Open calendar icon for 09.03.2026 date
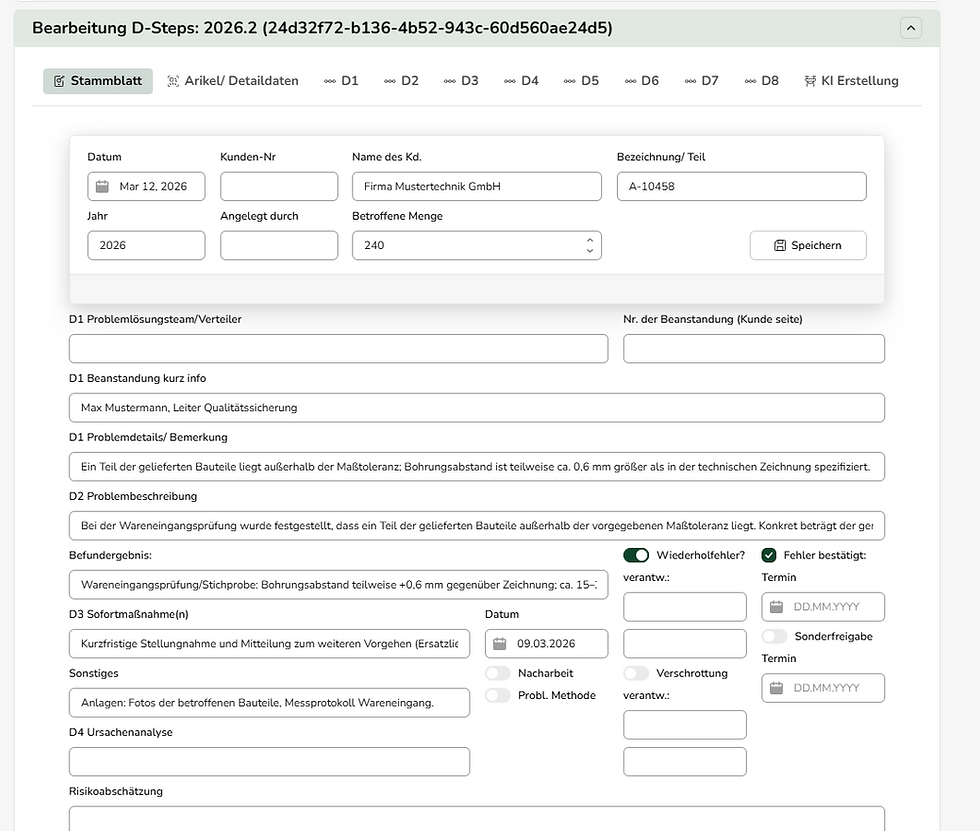Image resolution: width=980 pixels, height=831 pixels. point(500,644)
